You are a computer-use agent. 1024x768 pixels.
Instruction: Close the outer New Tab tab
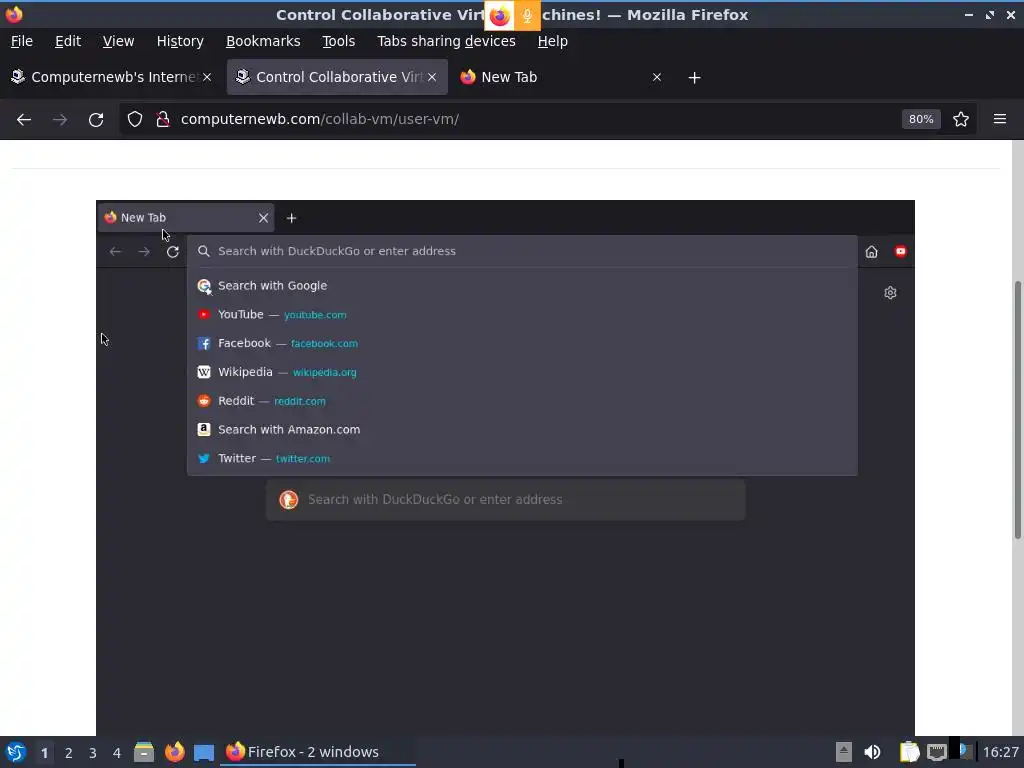[x=657, y=77]
